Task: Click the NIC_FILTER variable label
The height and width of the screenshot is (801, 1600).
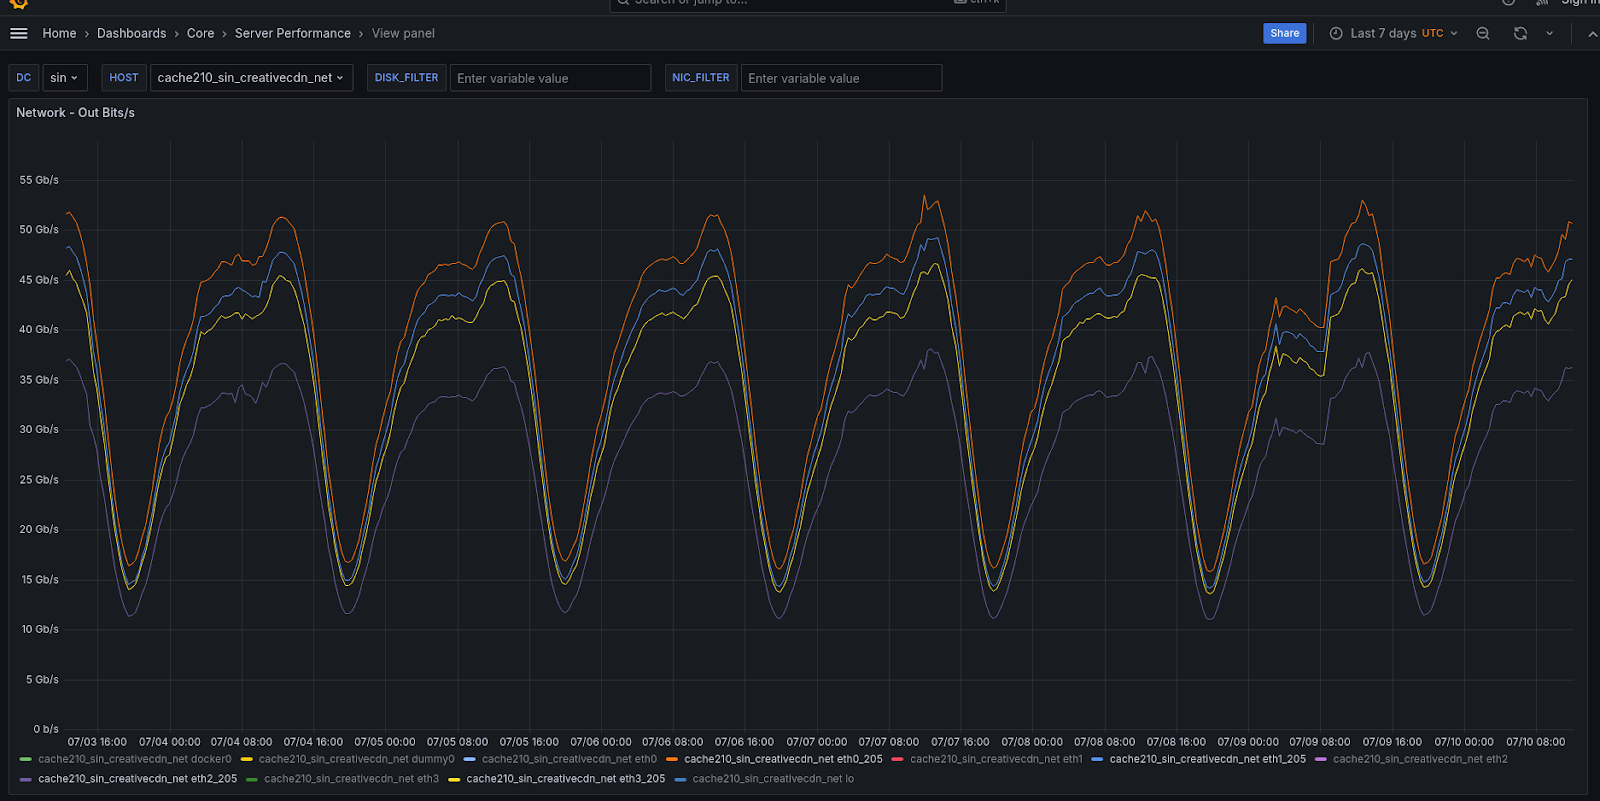Action: tap(700, 78)
